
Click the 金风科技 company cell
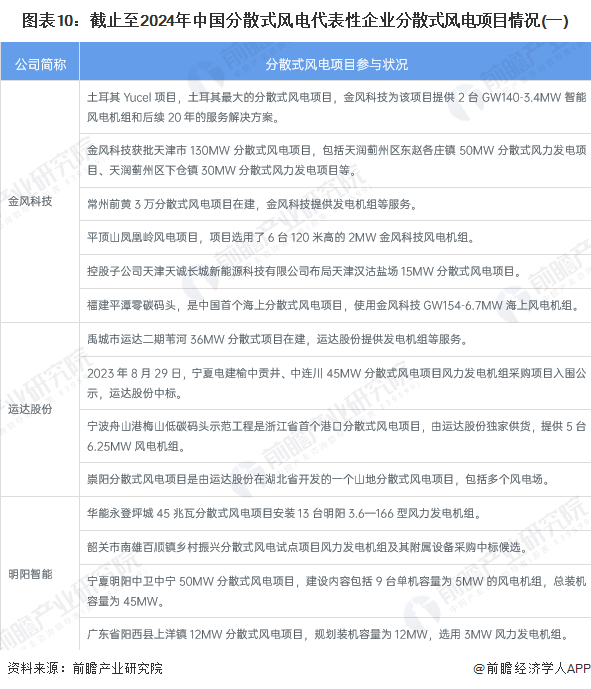click(40, 201)
